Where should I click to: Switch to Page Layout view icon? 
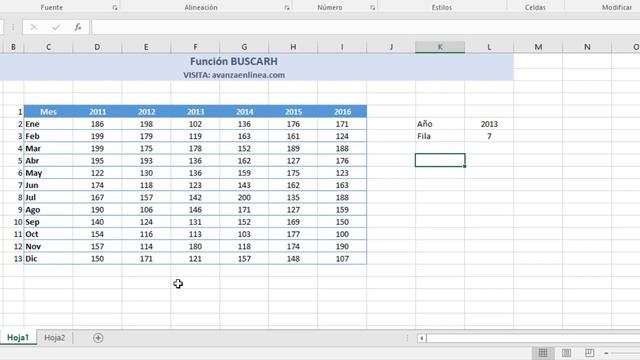click(x=566, y=353)
